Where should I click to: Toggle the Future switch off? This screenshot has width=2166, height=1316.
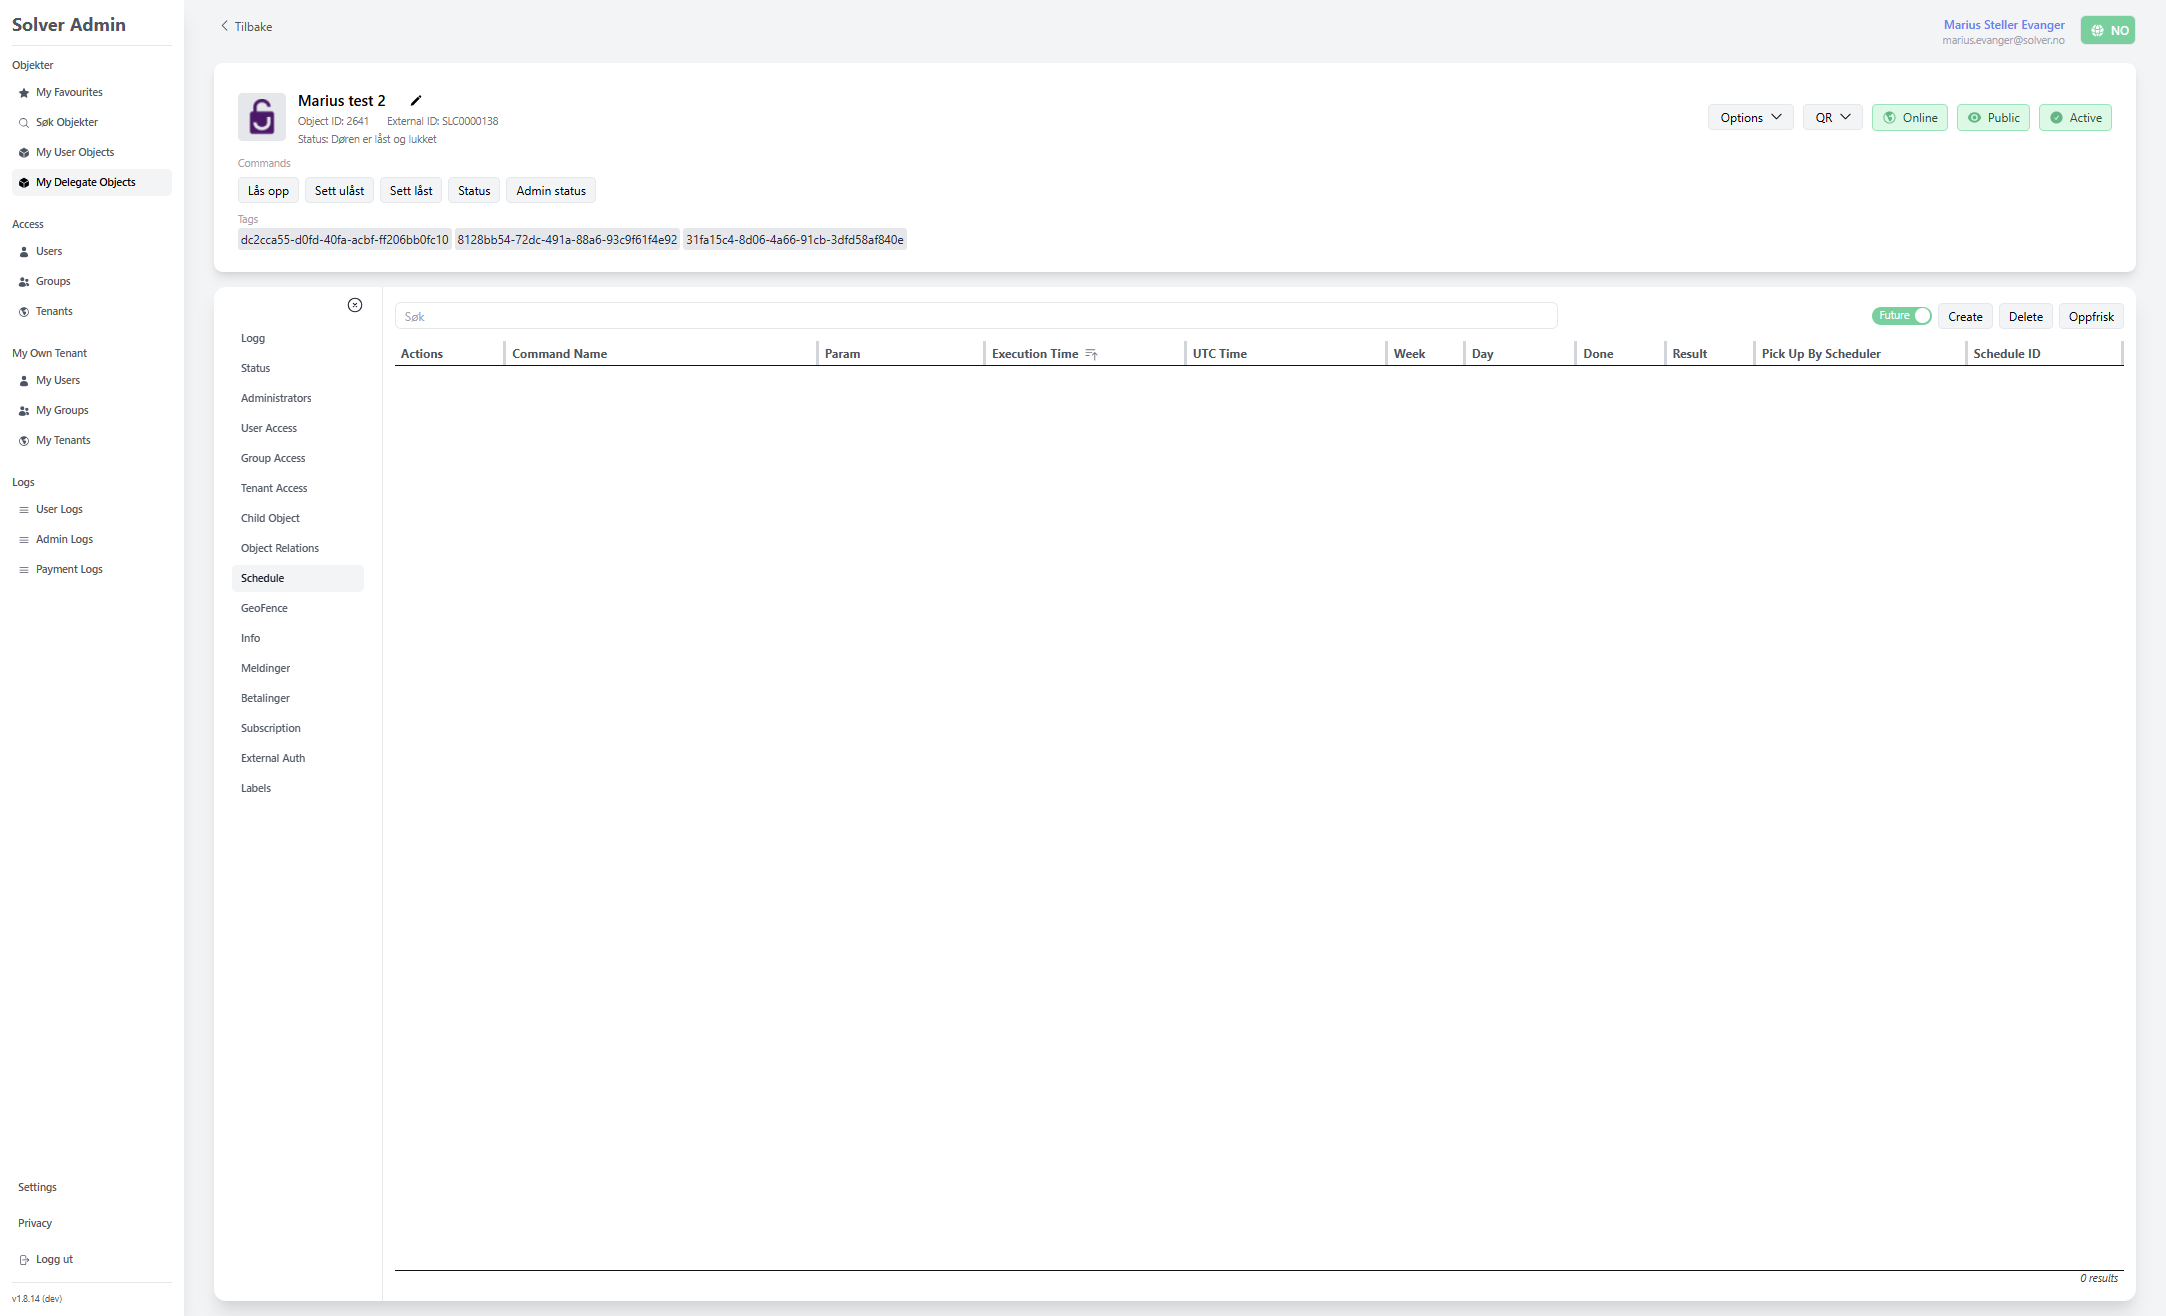1902,316
